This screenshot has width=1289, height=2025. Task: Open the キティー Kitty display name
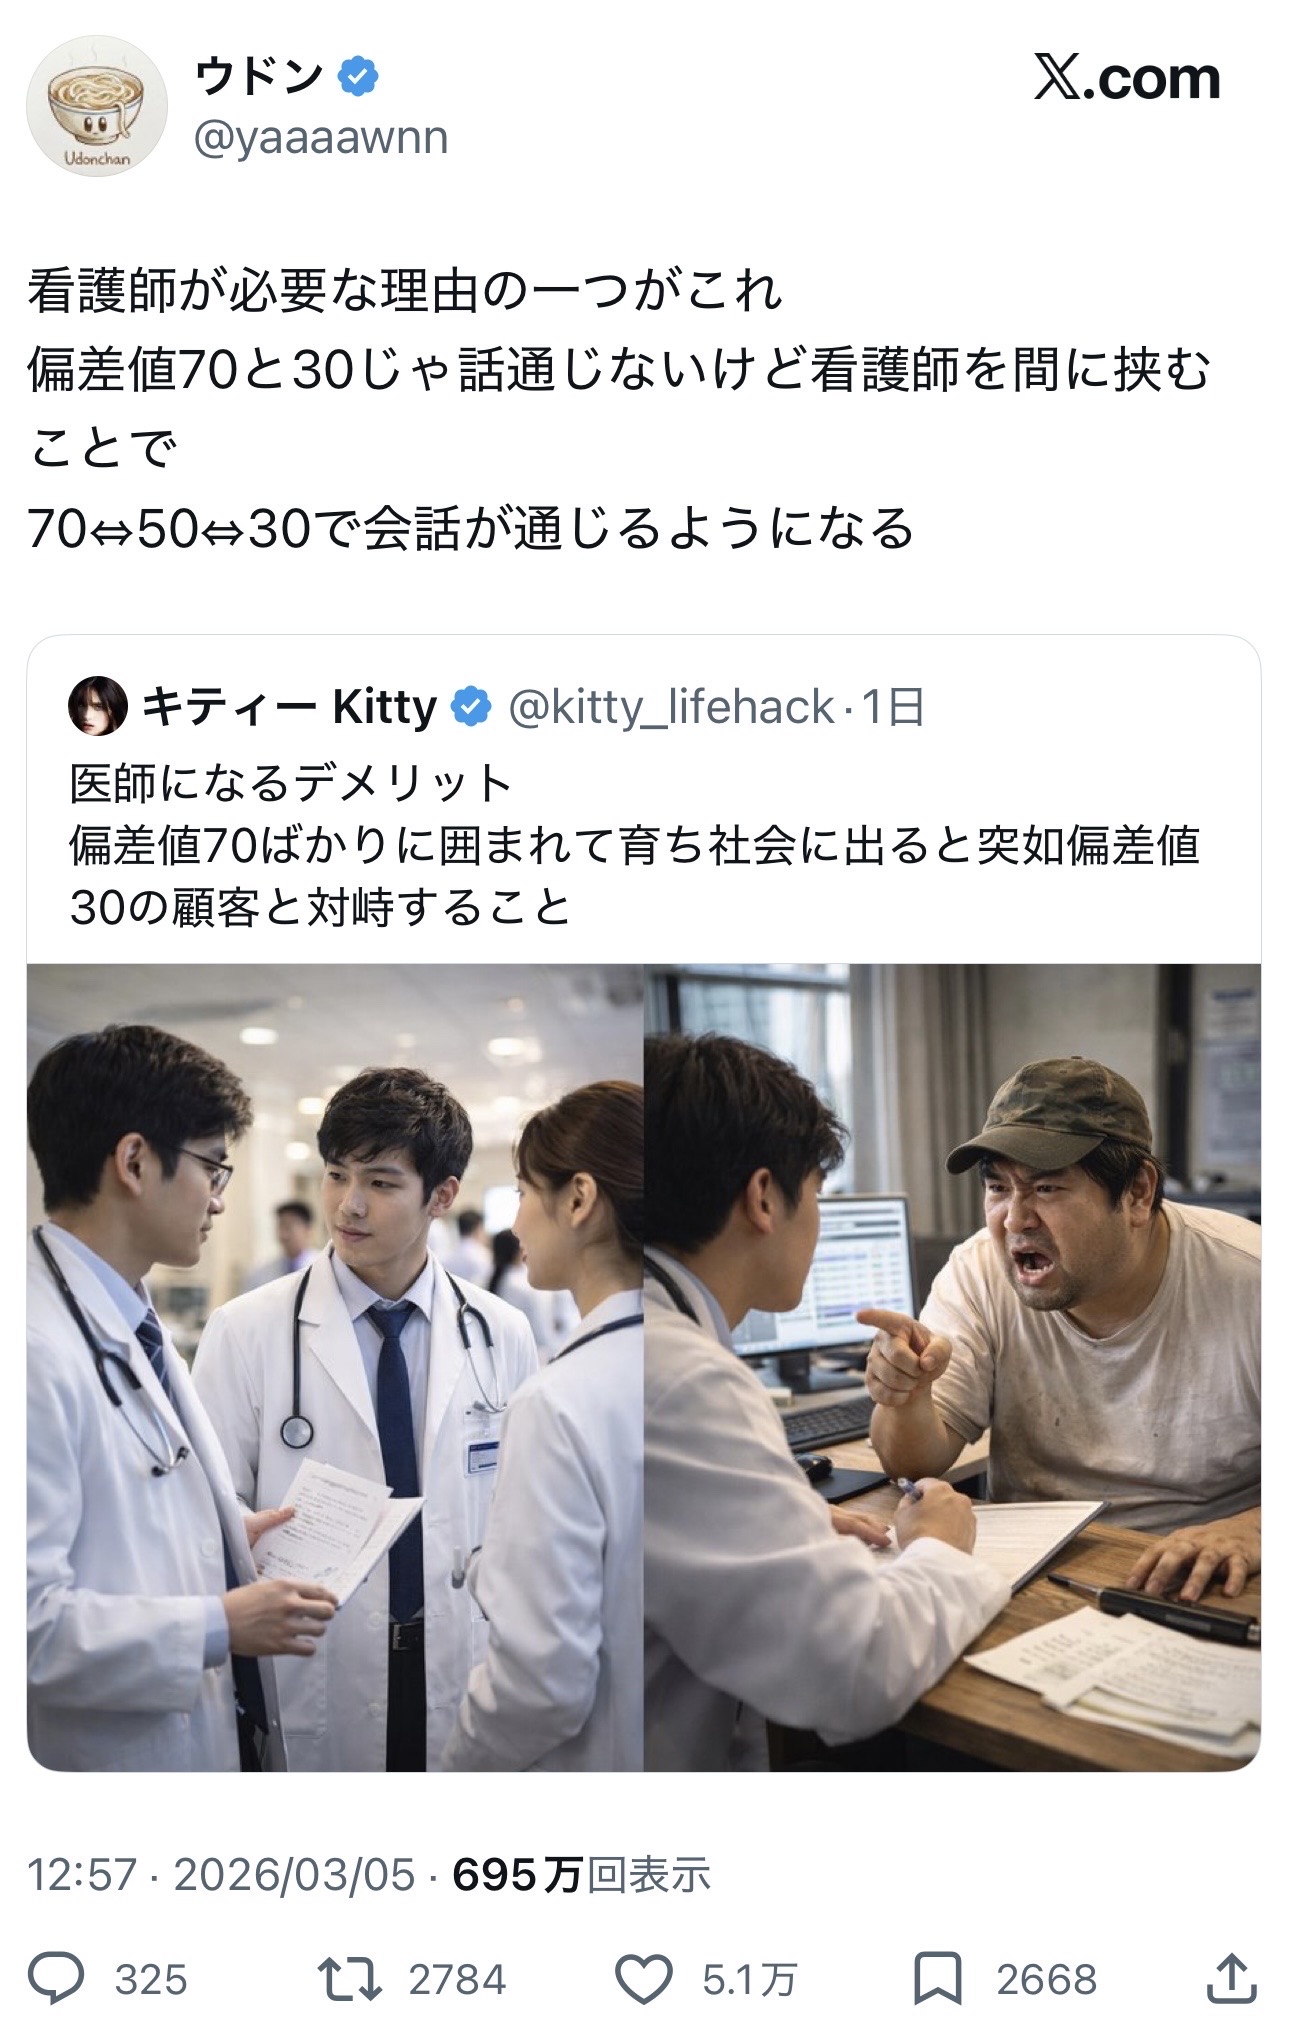289,707
